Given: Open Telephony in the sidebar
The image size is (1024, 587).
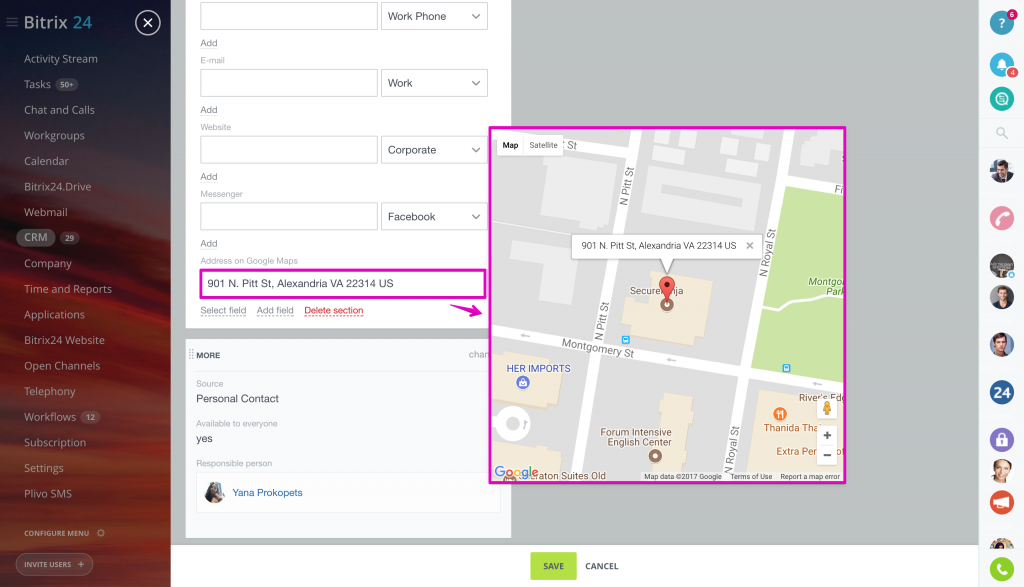Looking at the screenshot, I should (50, 391).
